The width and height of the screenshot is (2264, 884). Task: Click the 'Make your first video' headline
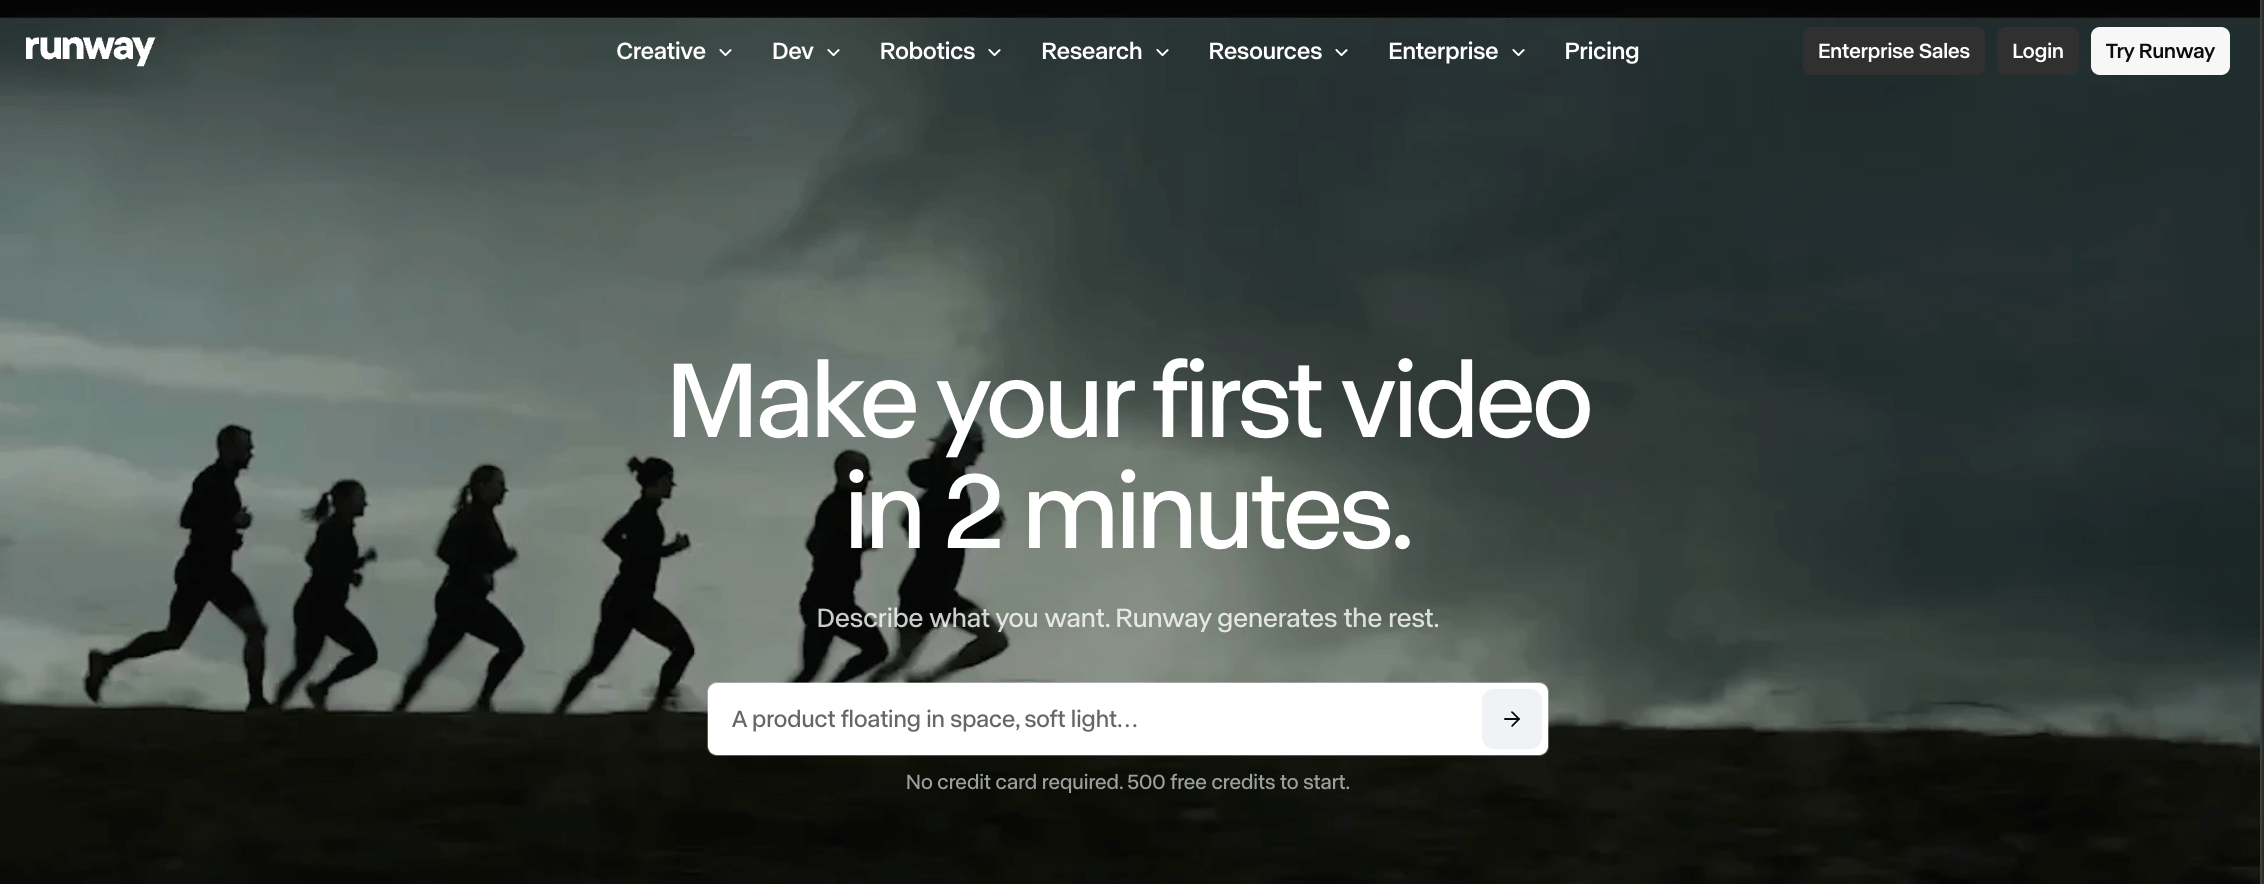point(1128,456)
